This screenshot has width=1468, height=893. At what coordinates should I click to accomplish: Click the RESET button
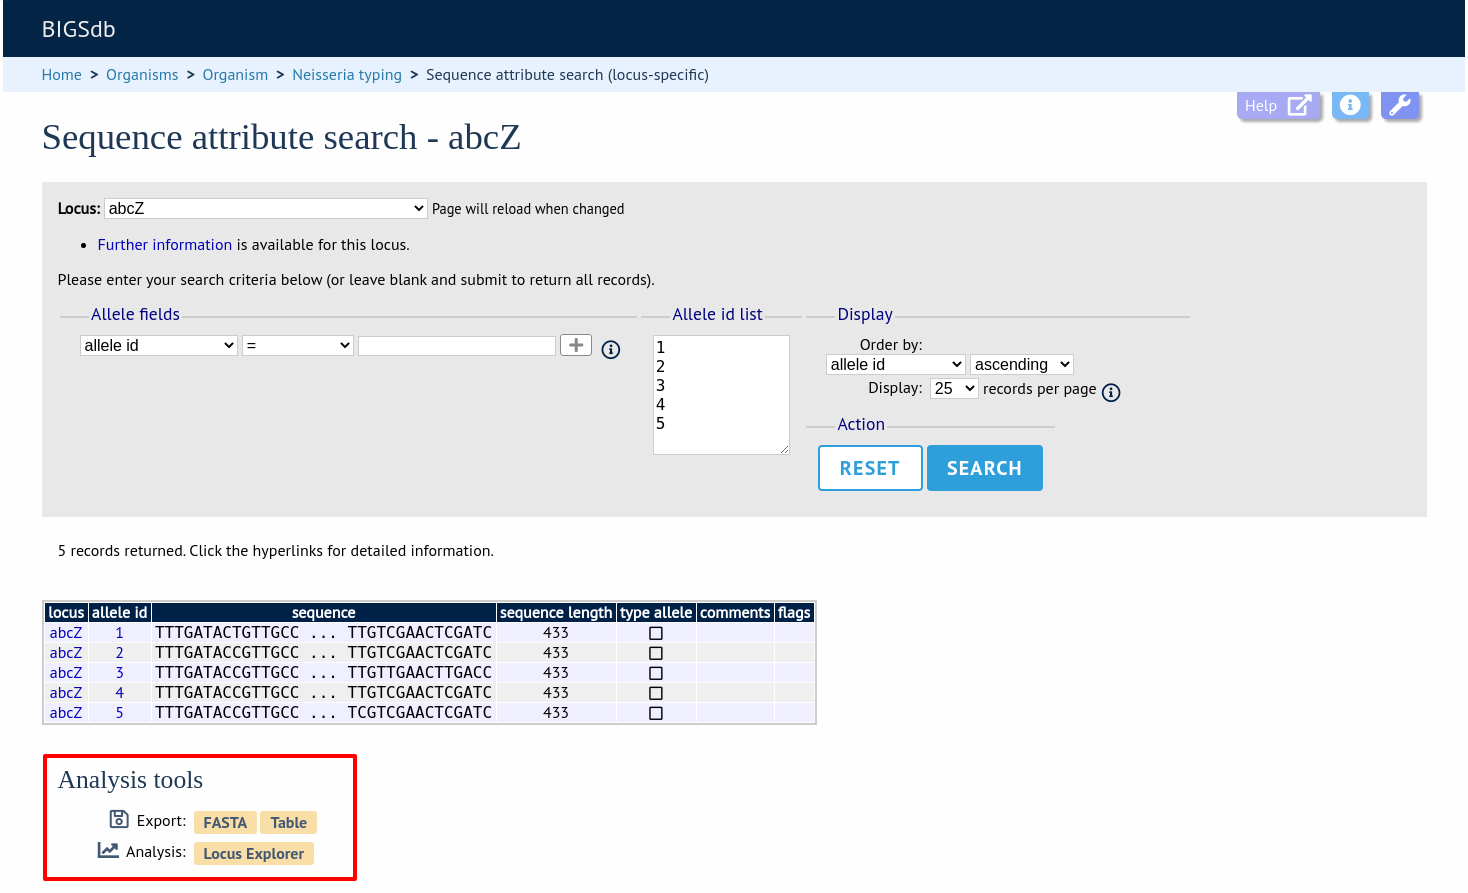870,468
